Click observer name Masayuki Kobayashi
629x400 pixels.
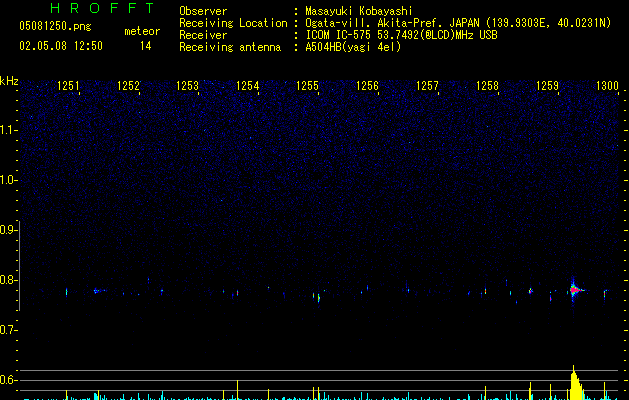click(359, 11)
